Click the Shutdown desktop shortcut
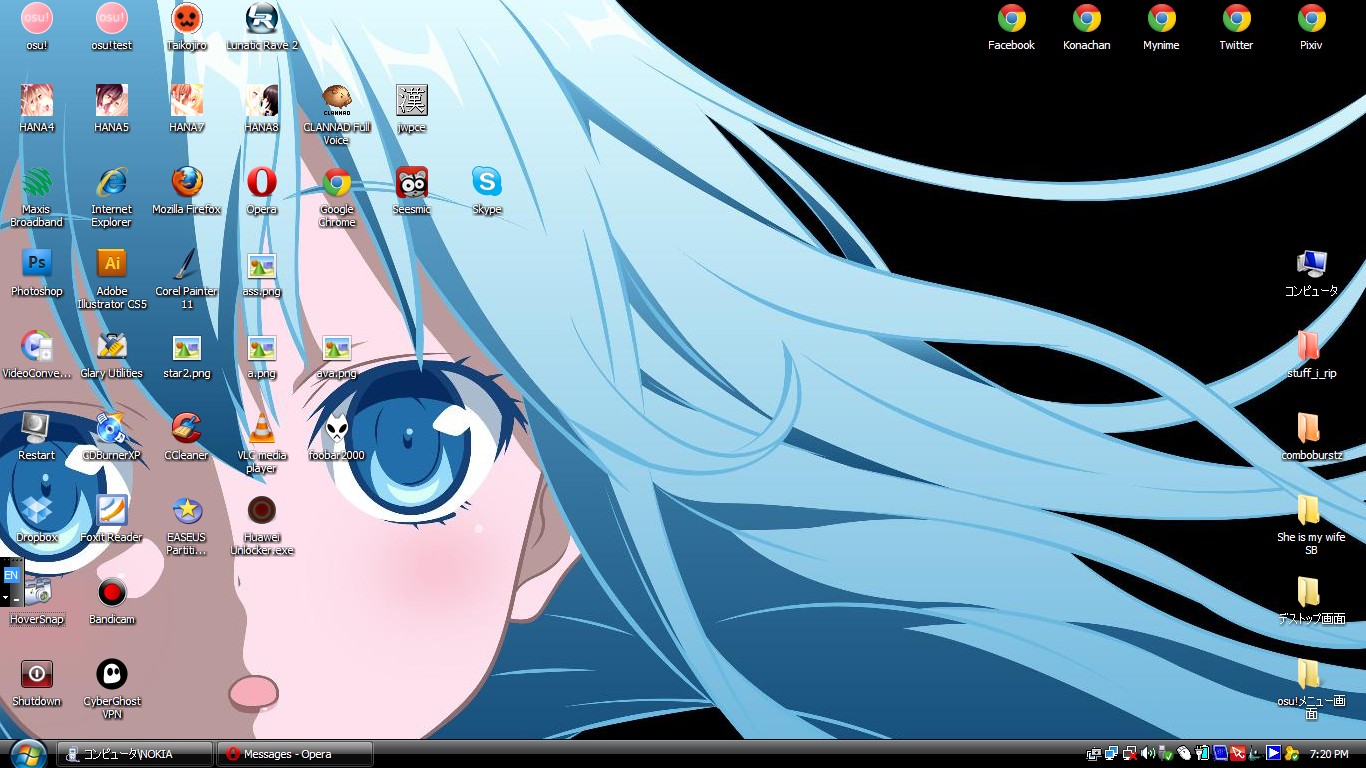This screenshot has width=1366, height=768. (37, 683)
